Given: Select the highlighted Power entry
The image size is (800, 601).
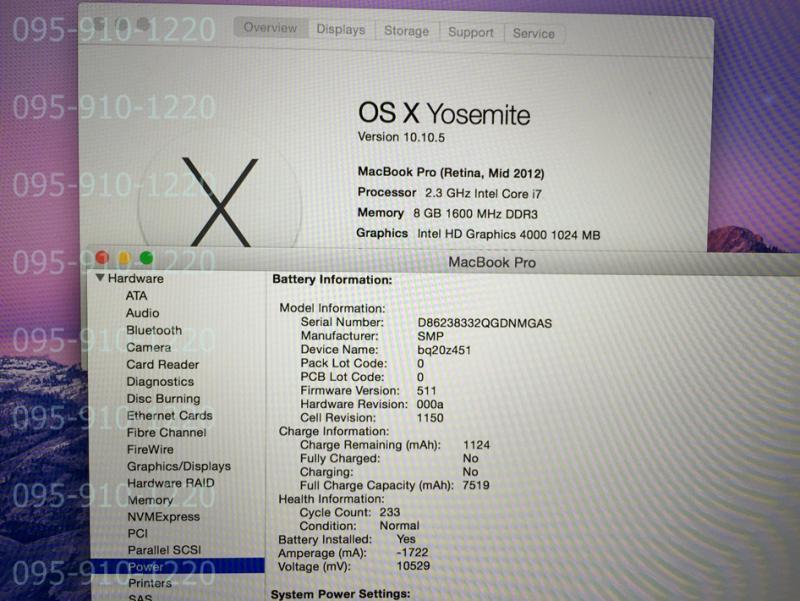Looking at the screenshot, I should pos(178,566).
